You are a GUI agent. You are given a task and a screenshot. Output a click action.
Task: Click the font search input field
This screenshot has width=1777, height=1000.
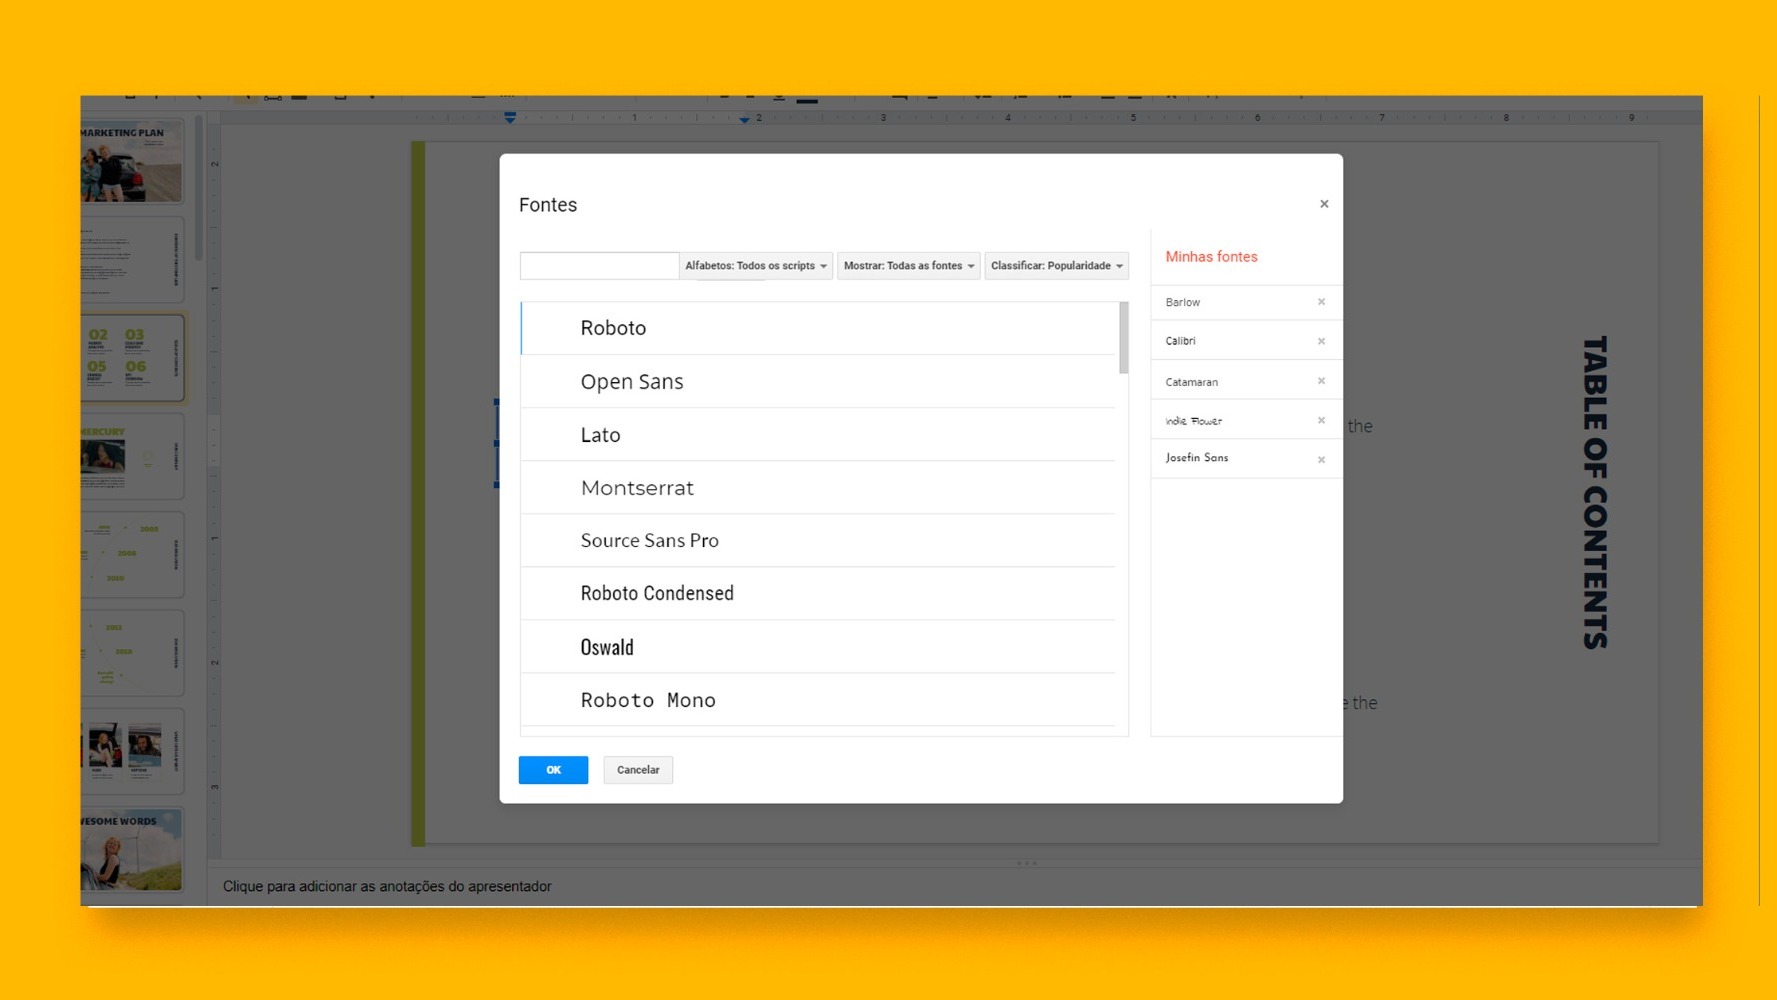(x=599, y=266)
